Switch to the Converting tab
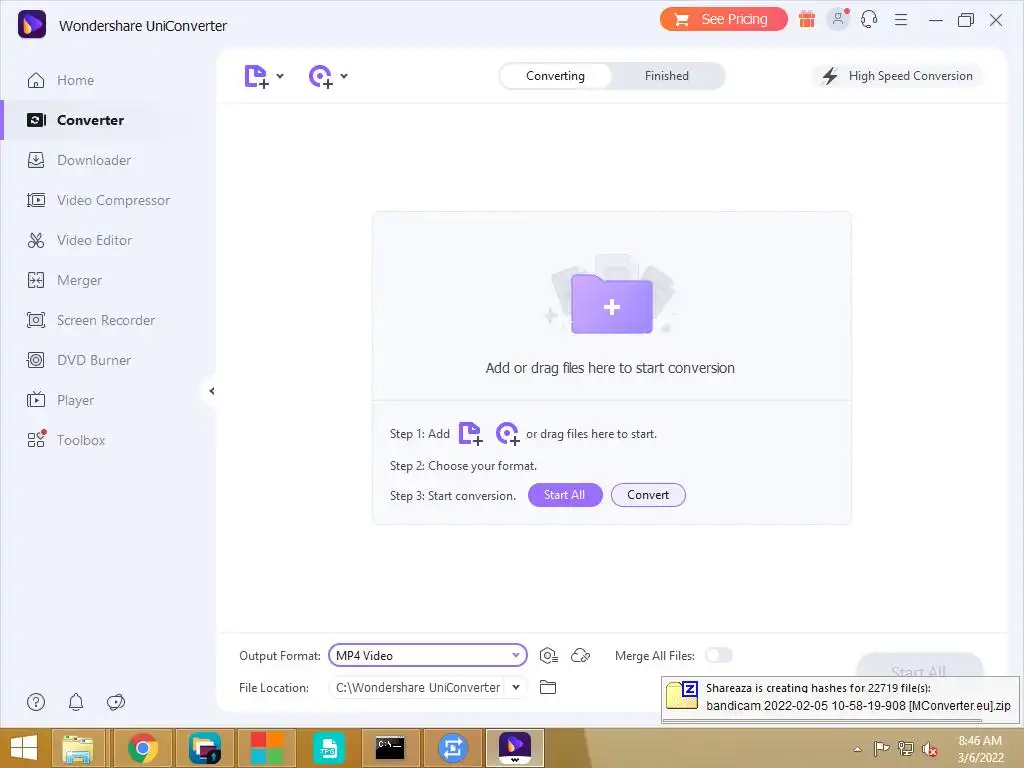This screenshot has height=768, width=1024. click(x=556, y=76)
